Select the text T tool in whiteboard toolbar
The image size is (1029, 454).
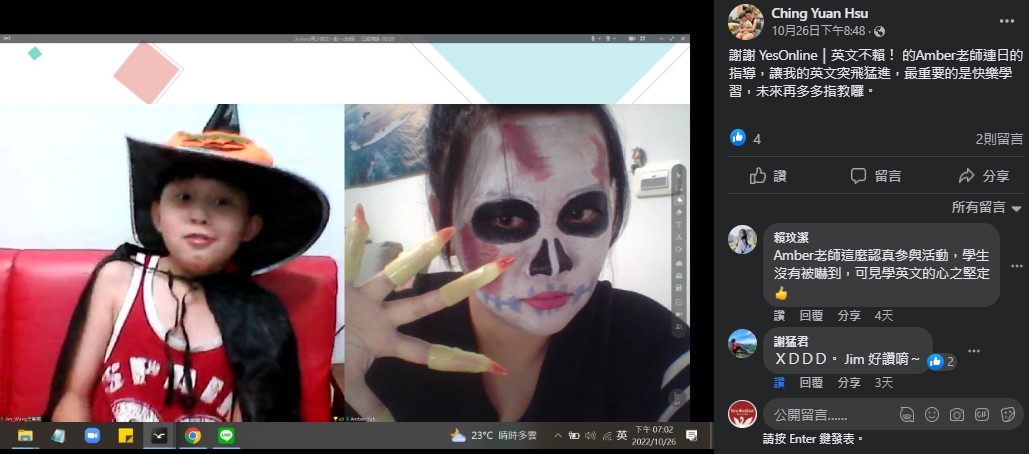point(679,224)
